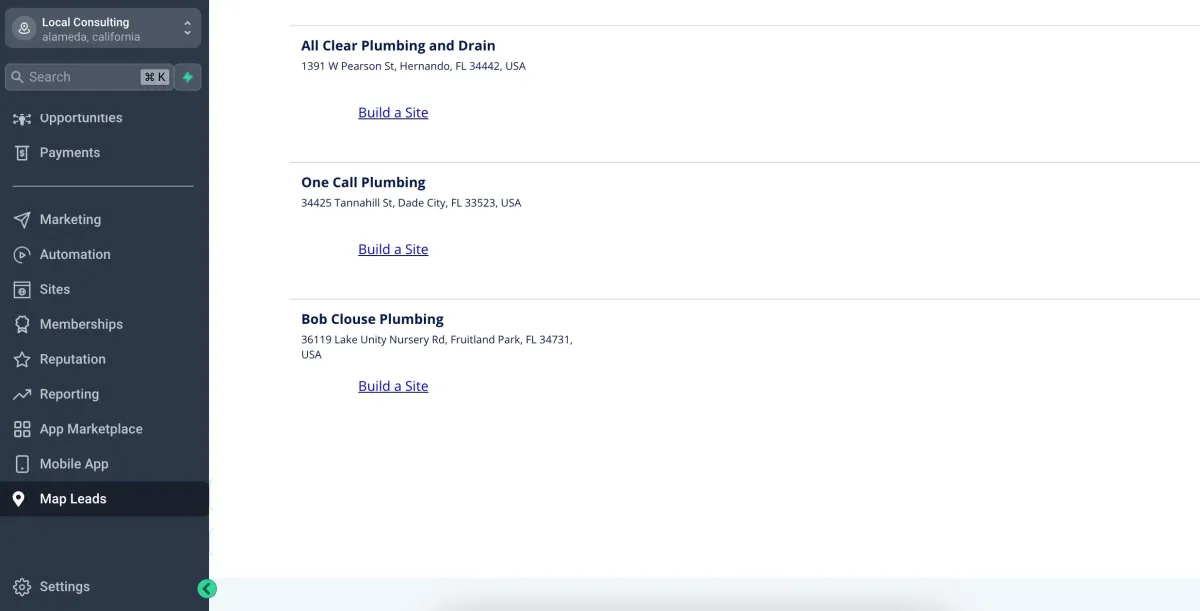
Task: Click the Marketing paper plane icon
Action: click(22, 220)
